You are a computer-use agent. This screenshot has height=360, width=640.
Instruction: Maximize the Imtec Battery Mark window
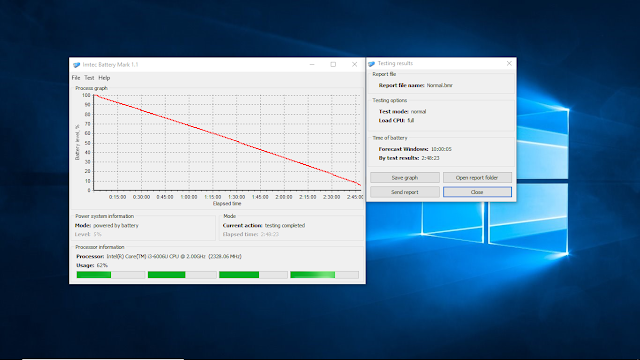click(x=333, y=64)
